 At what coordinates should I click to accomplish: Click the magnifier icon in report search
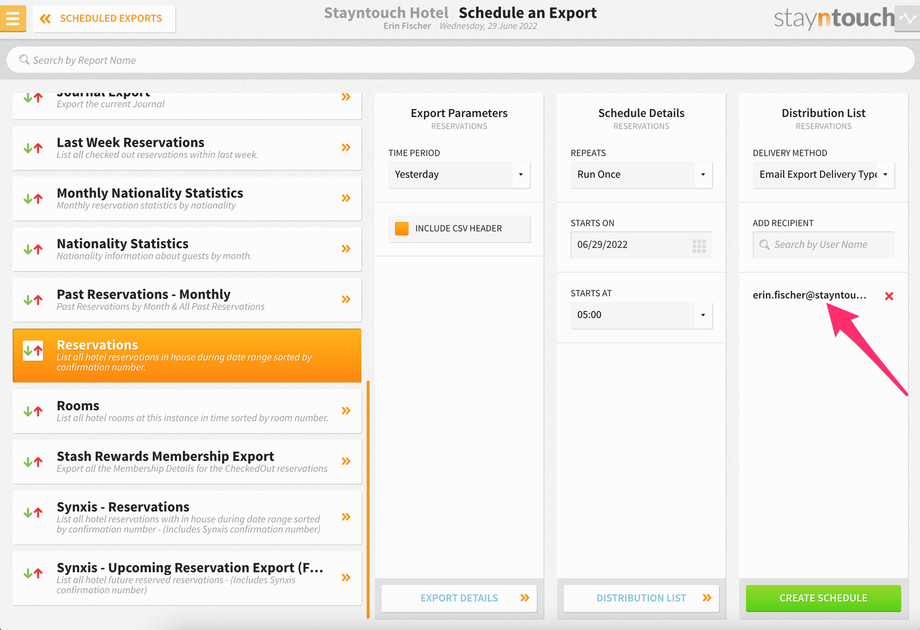(24, 60)
